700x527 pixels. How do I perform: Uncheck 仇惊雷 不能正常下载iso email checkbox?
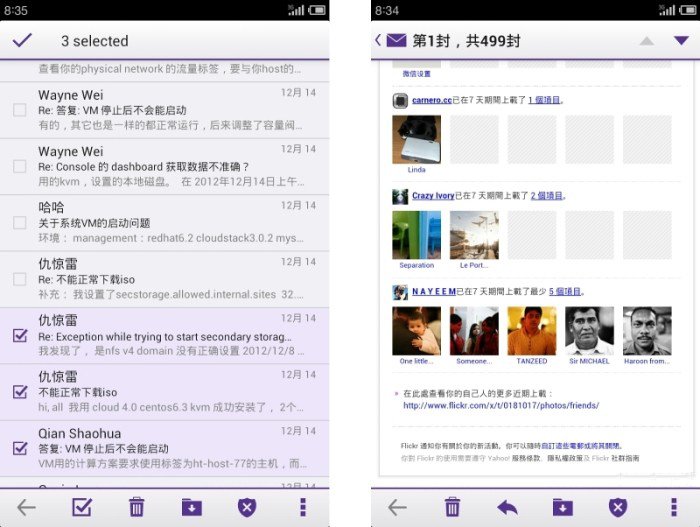tap(20, 391)
